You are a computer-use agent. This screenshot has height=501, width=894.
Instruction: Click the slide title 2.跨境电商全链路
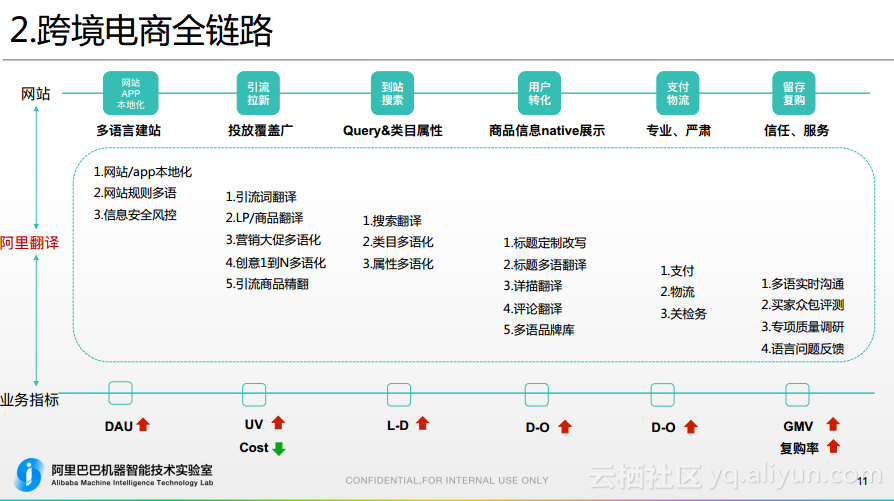141,30
